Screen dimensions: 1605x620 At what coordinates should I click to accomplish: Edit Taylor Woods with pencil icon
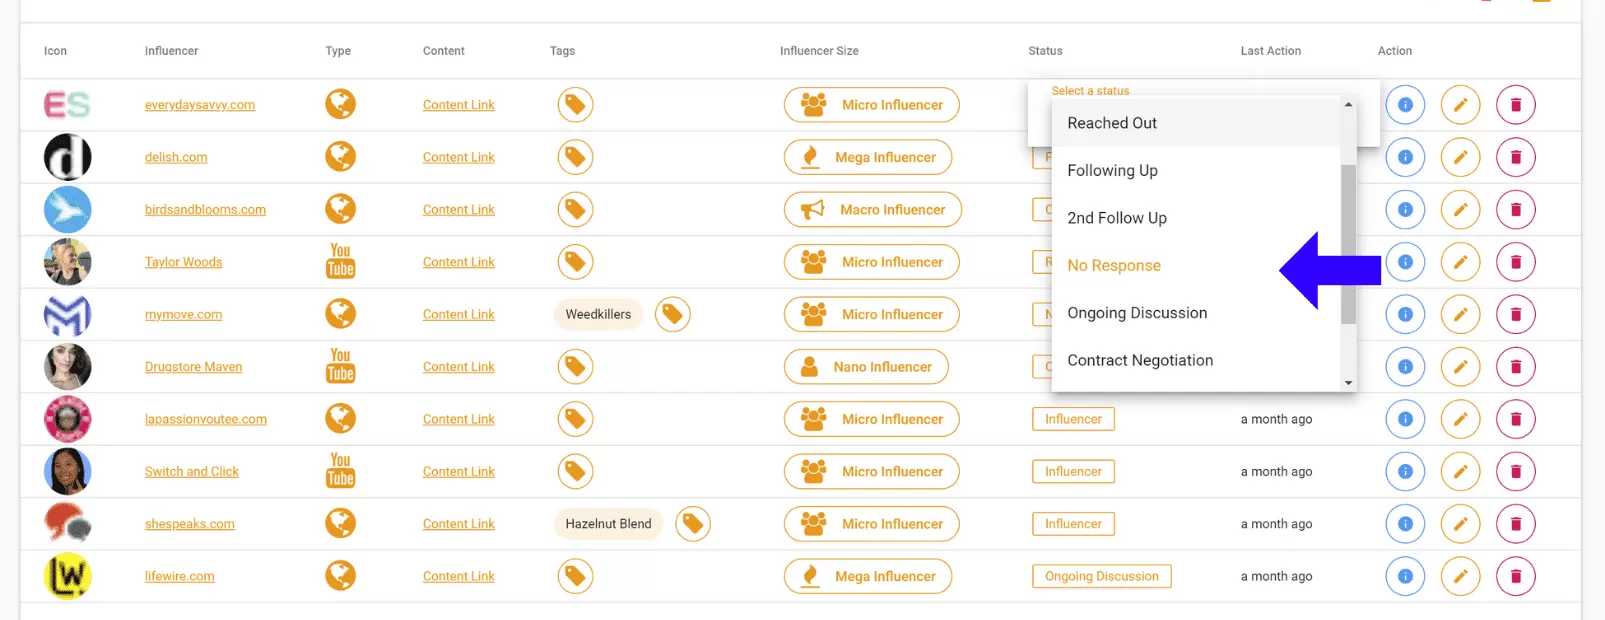pos(1460,262)
